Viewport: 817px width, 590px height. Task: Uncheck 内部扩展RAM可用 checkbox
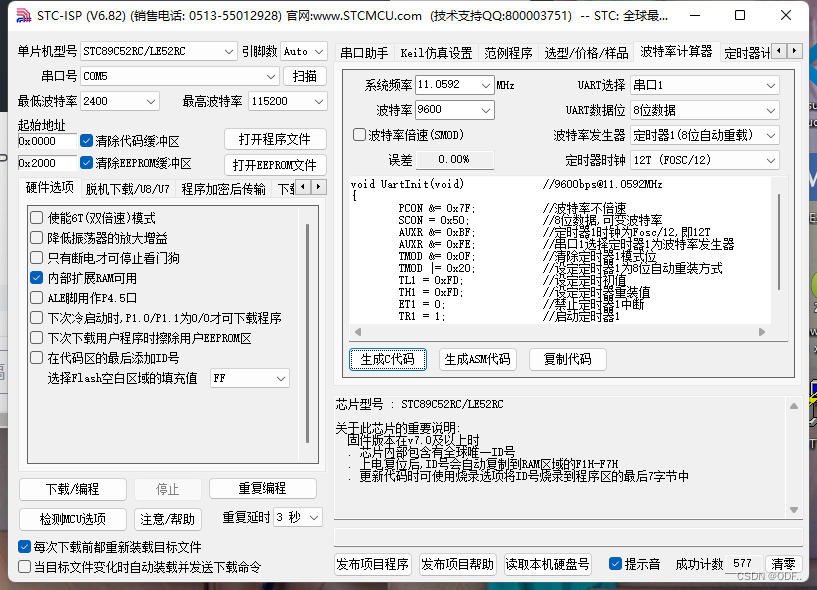(x=36, y=278)
